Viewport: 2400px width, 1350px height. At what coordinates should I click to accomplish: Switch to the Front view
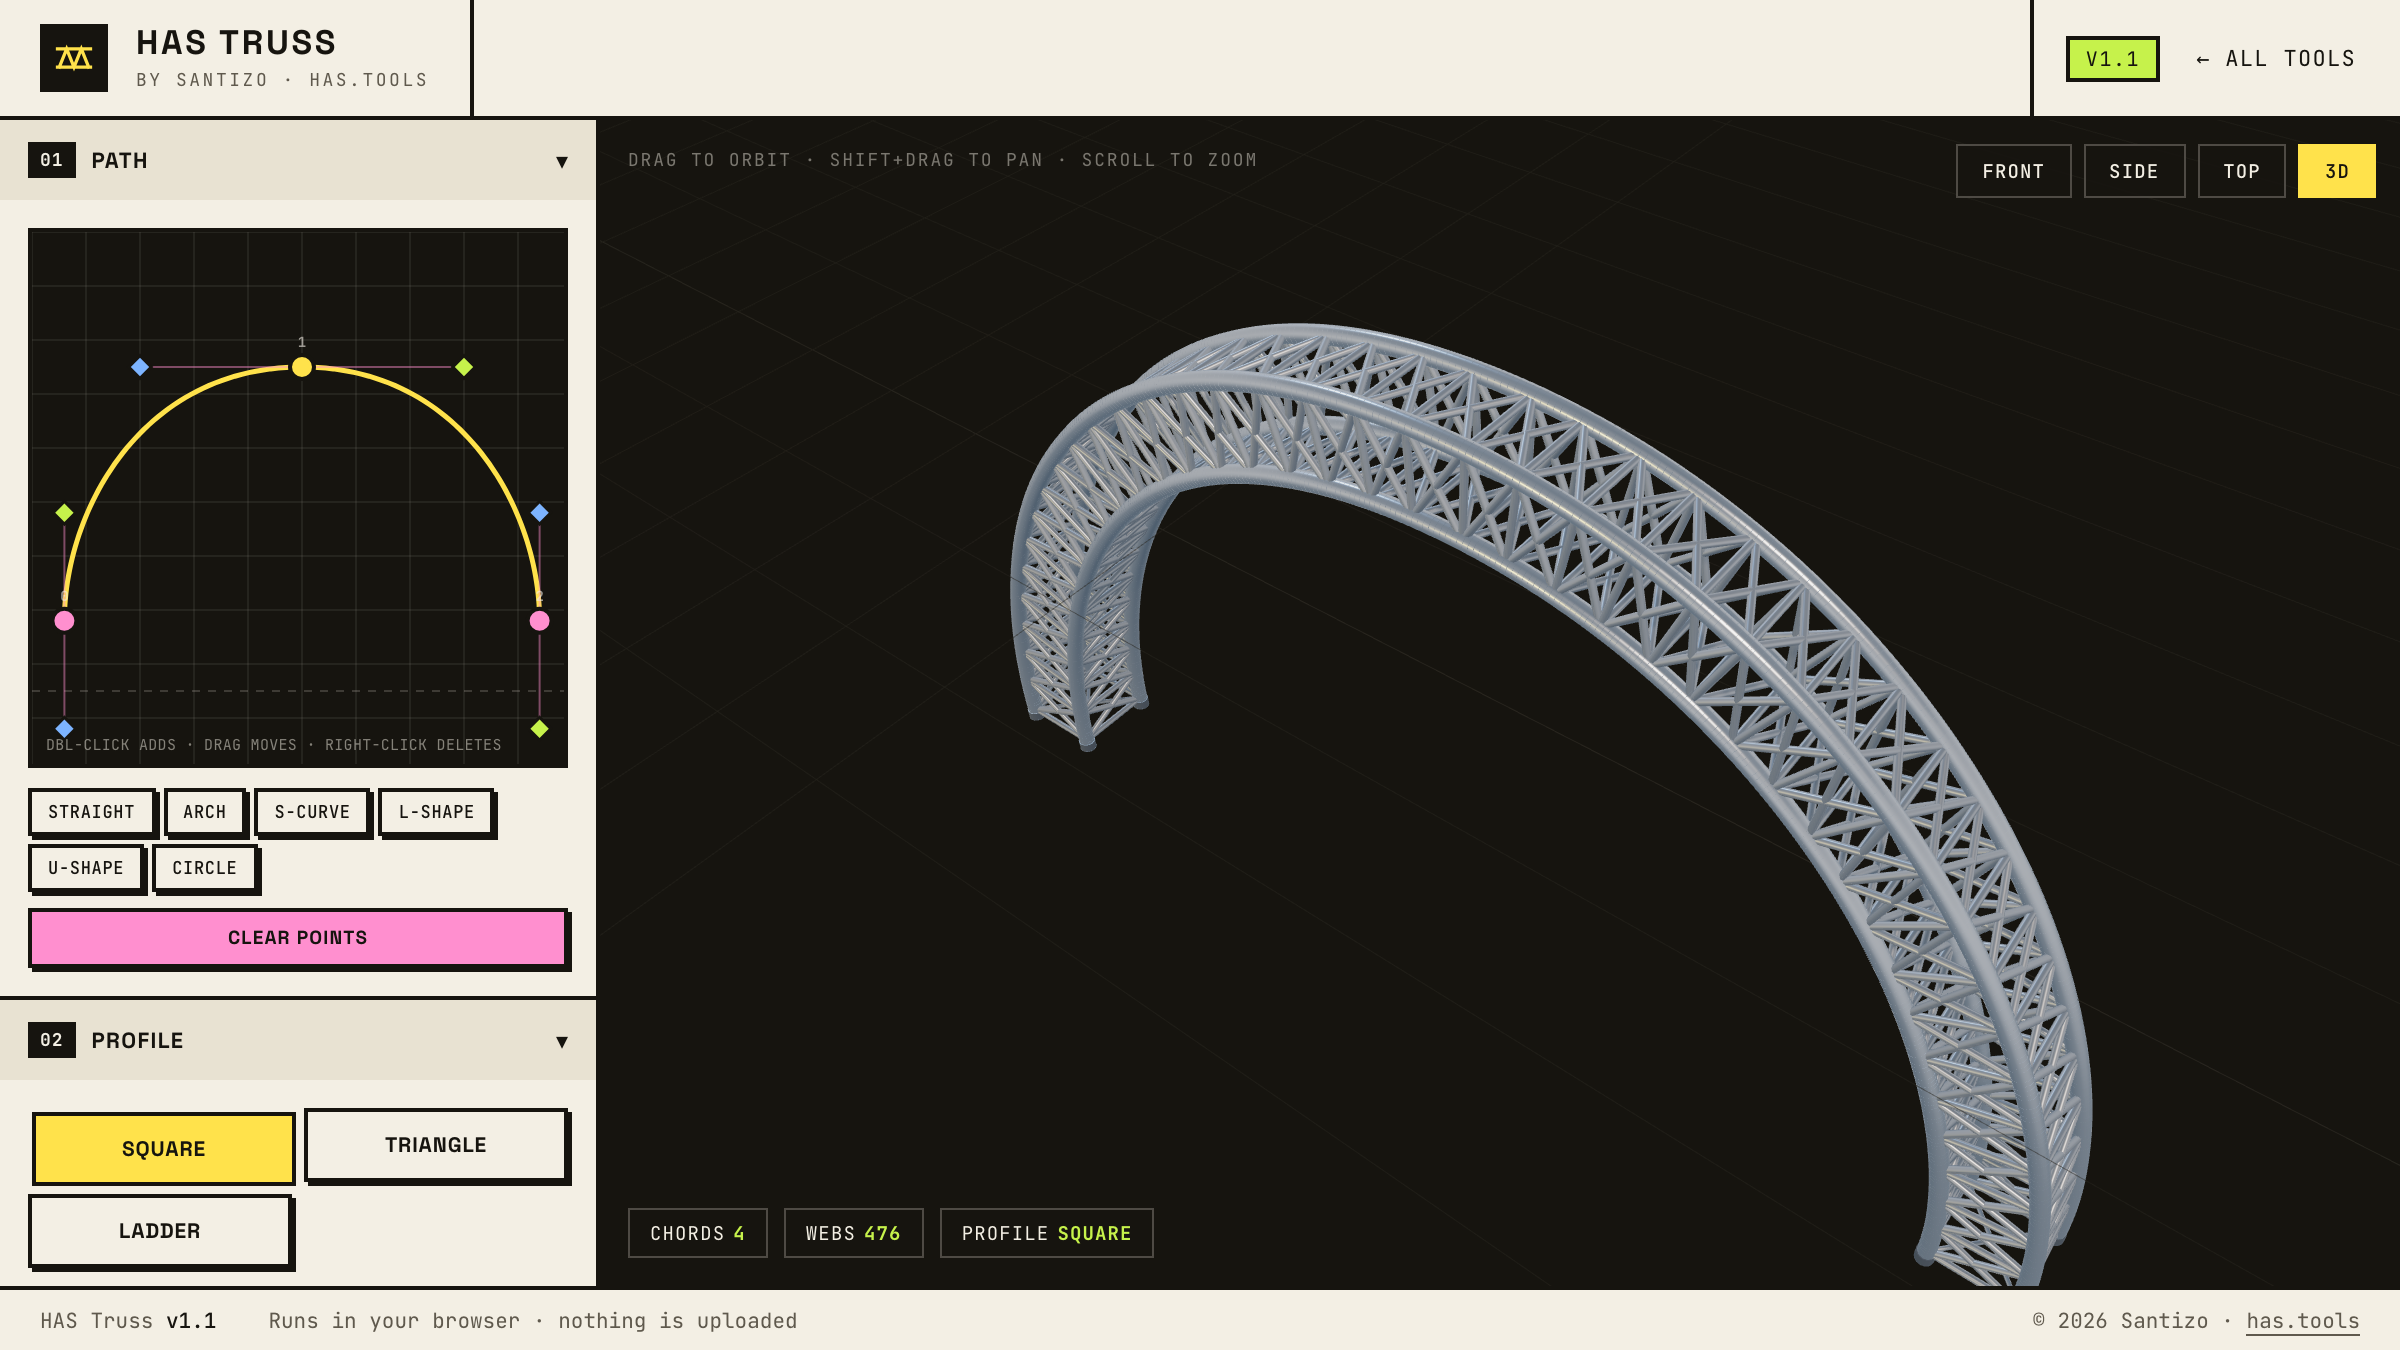click(2013, 171)
